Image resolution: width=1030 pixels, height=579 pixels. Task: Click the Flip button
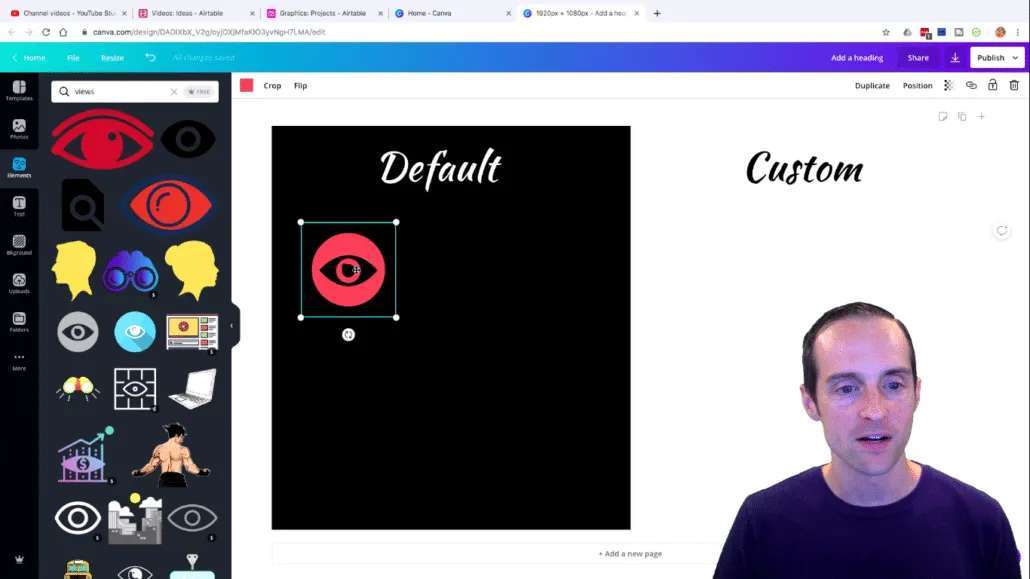pyautogui.click(x=300, y=85)
